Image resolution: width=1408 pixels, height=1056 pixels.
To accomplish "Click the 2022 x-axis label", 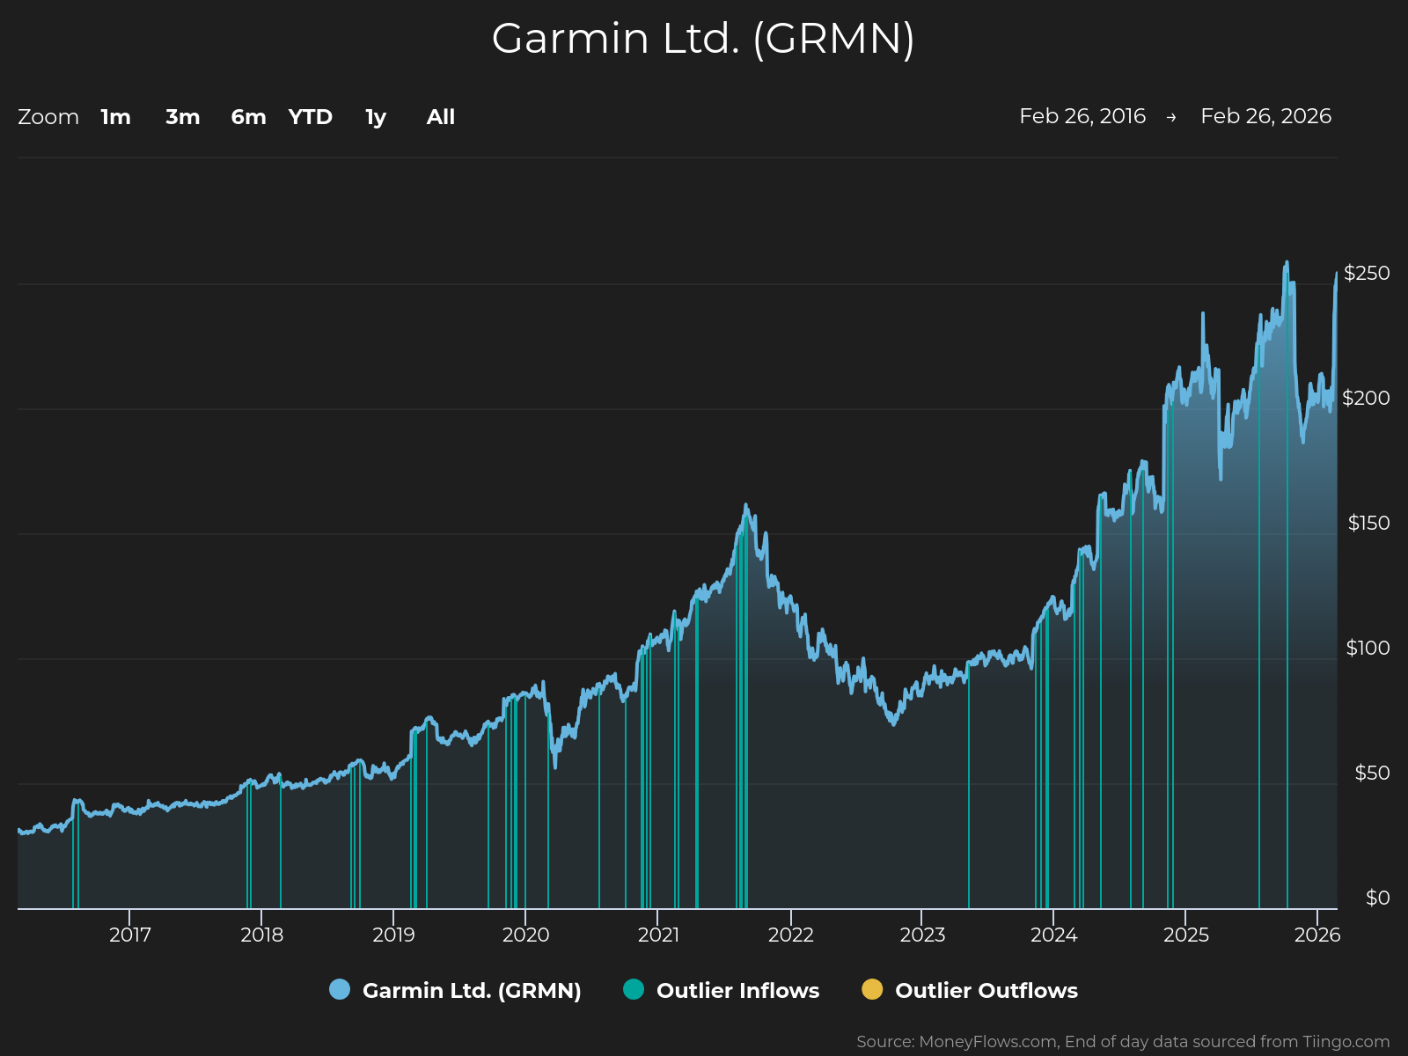I will tap(791, 935).
